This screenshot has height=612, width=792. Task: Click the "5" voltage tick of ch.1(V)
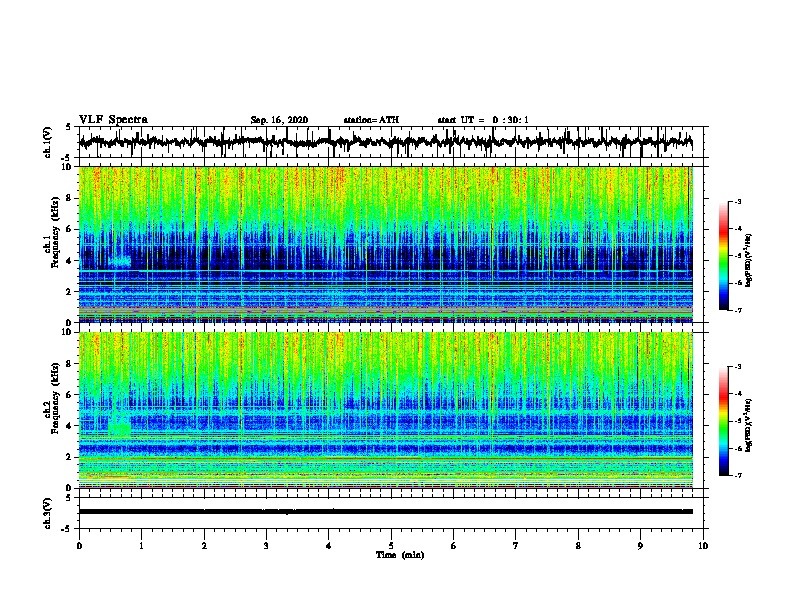pos(68,127)
